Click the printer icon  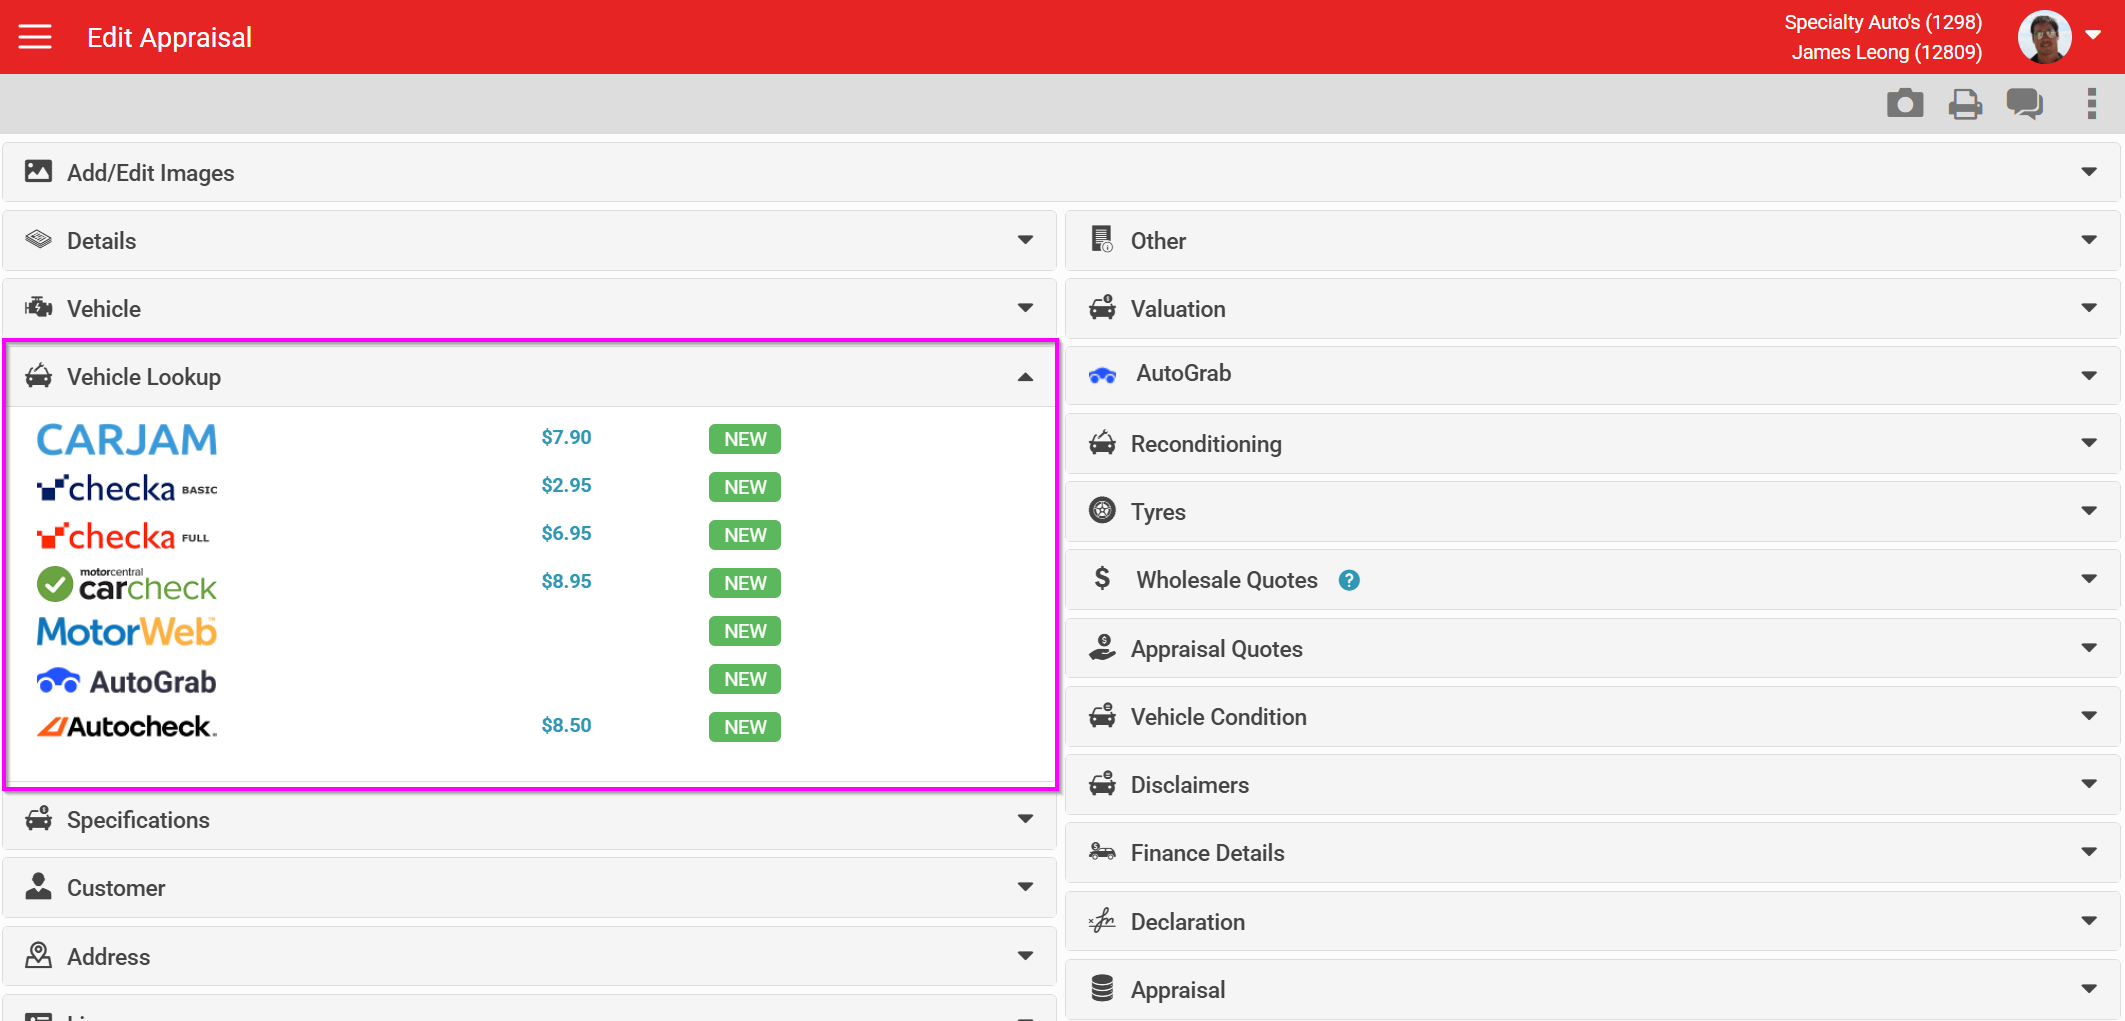[1965, 103]
